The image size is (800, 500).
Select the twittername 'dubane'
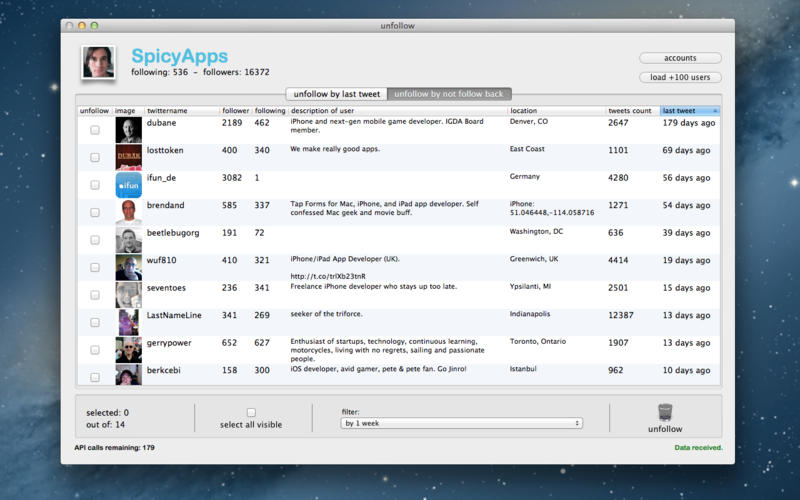coord(161,123)
